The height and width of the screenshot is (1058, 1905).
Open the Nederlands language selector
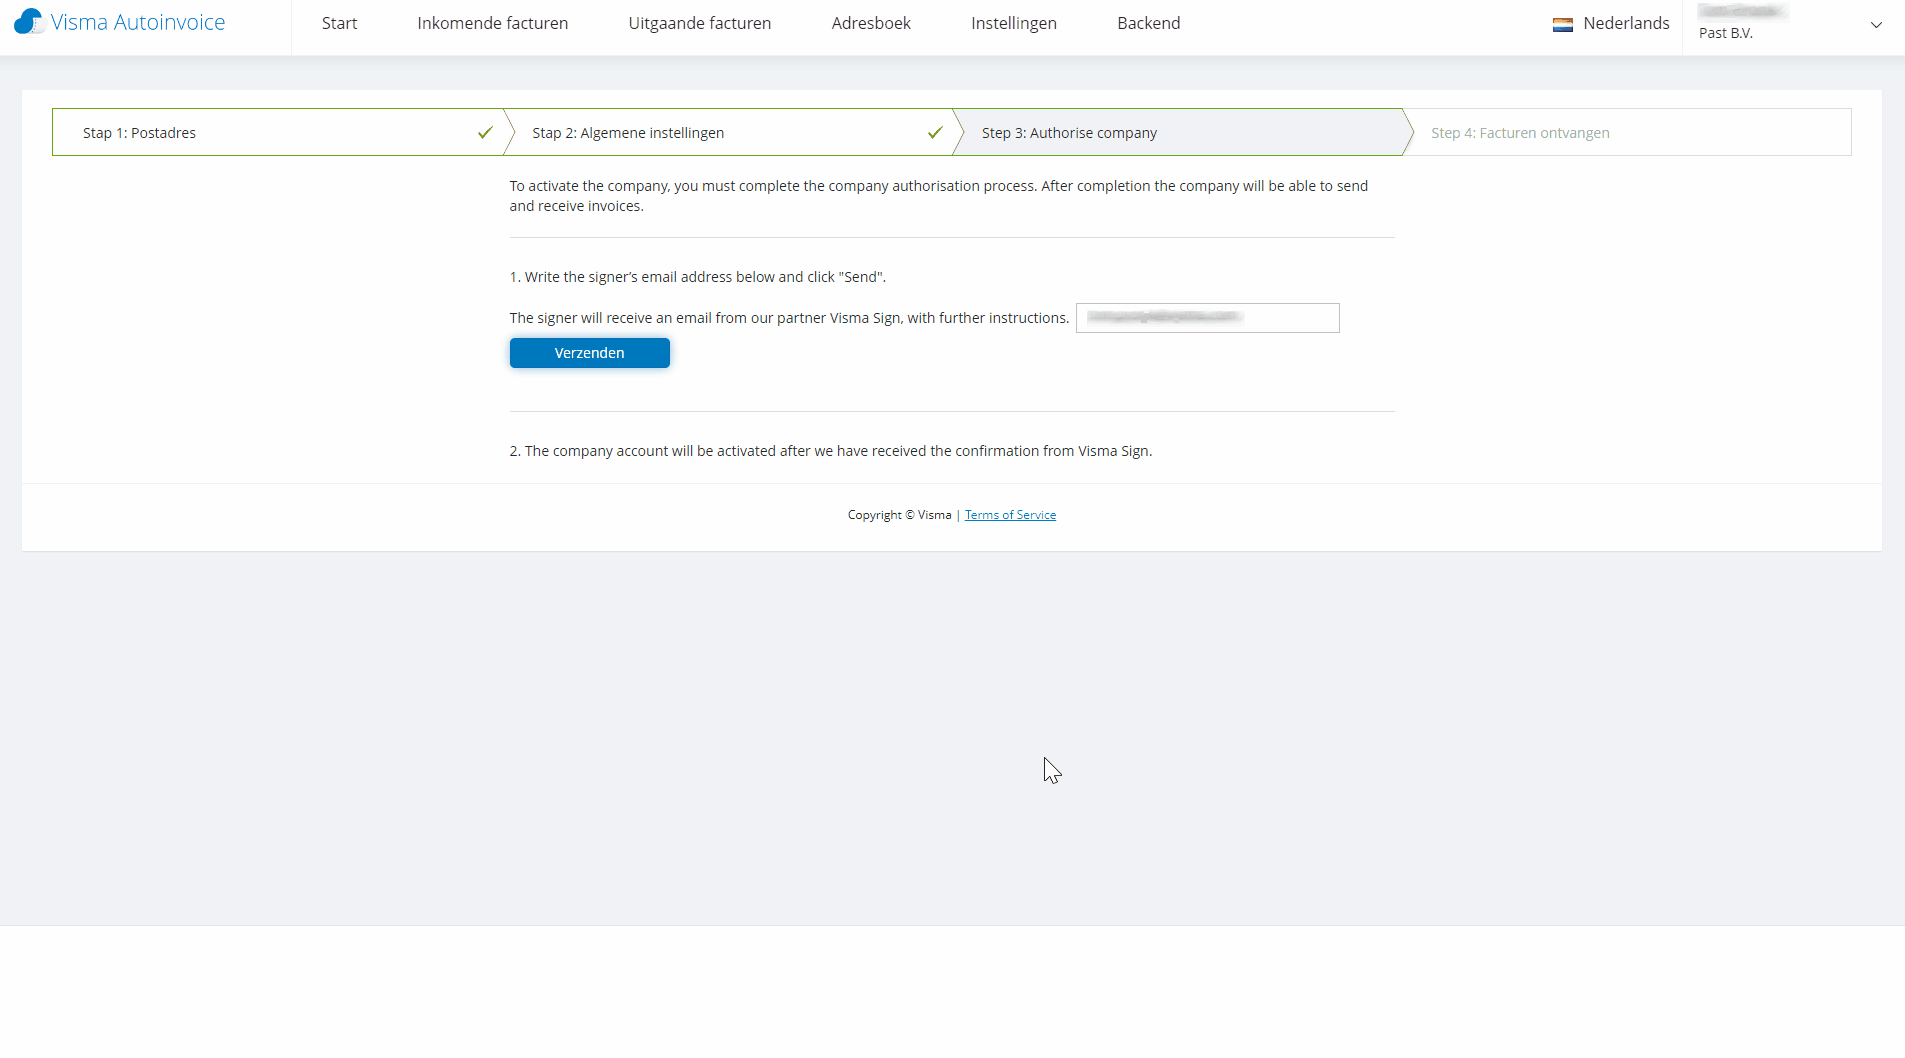[x=1611, y=23]
